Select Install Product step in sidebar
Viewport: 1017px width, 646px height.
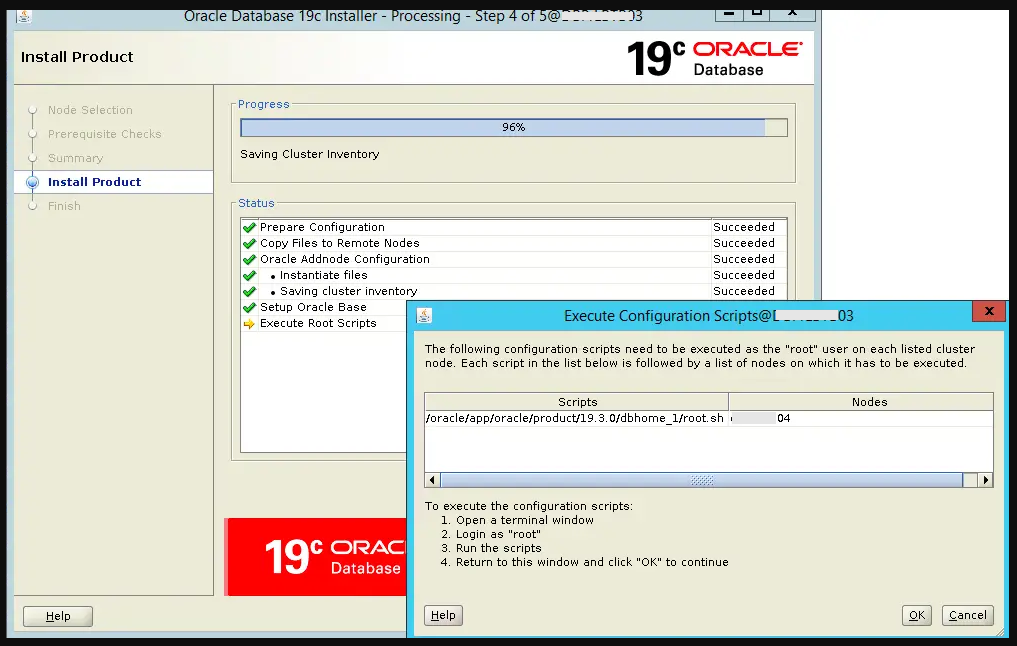point(94,182)
